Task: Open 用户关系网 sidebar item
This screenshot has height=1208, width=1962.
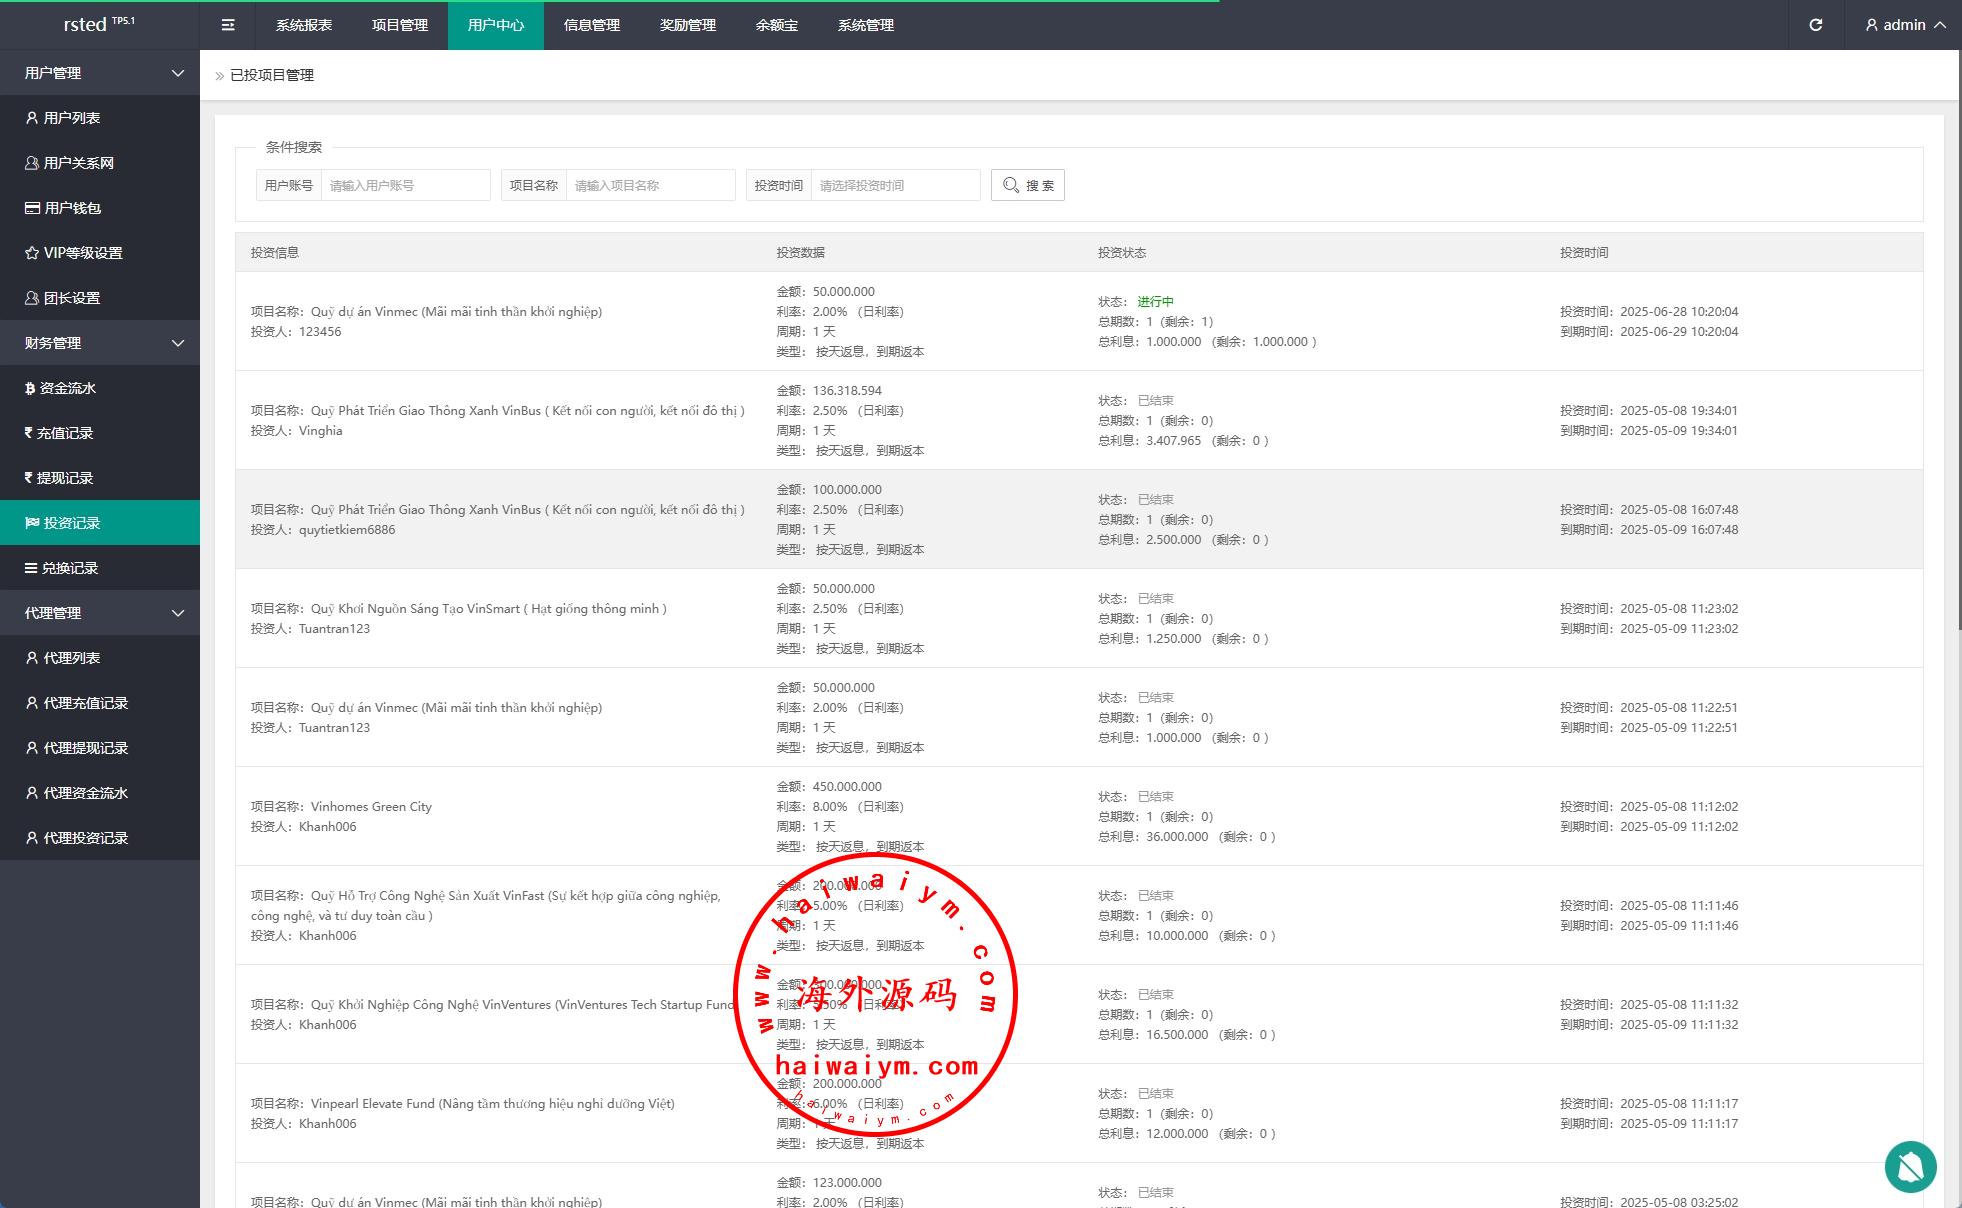Action: tap(78, 163)
